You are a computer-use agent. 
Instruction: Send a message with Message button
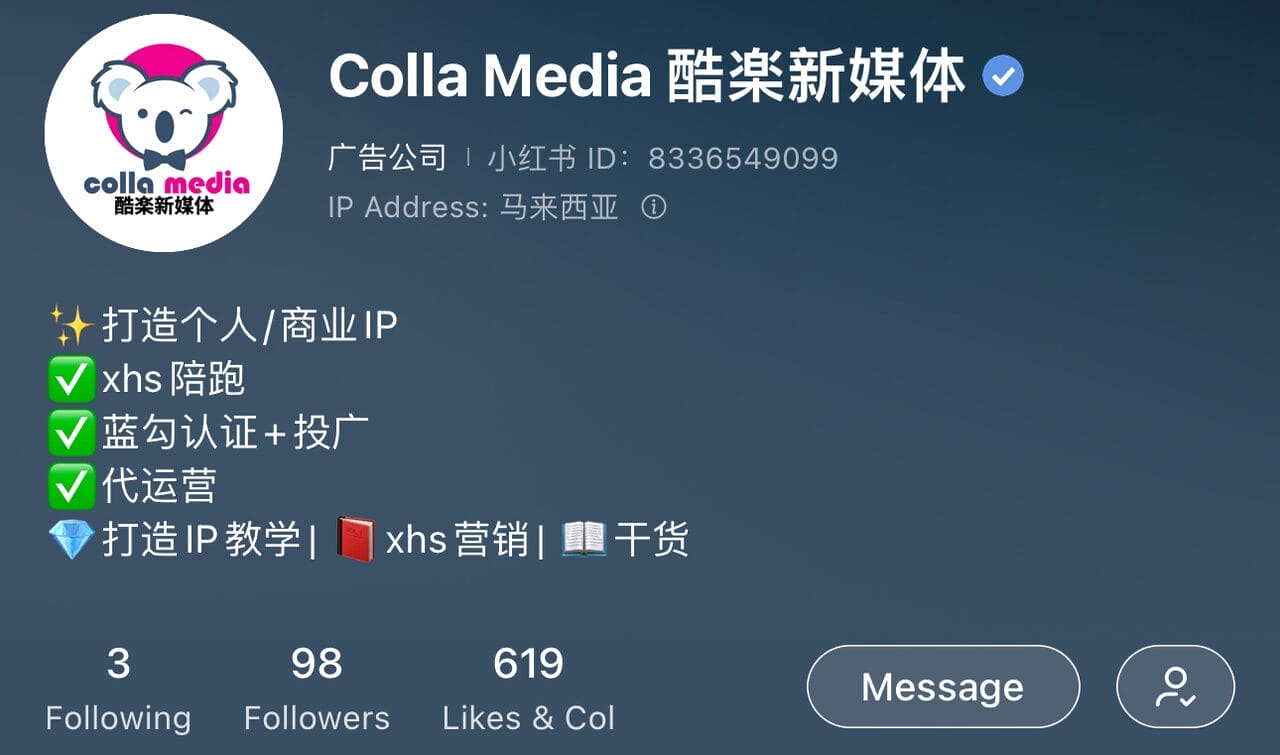[x=943, y=686]
